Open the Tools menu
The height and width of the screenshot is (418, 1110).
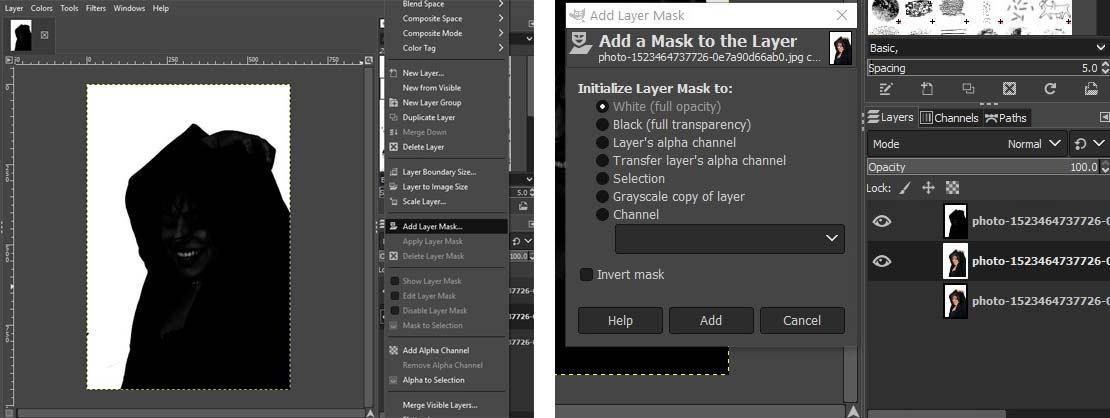(69, 9)
